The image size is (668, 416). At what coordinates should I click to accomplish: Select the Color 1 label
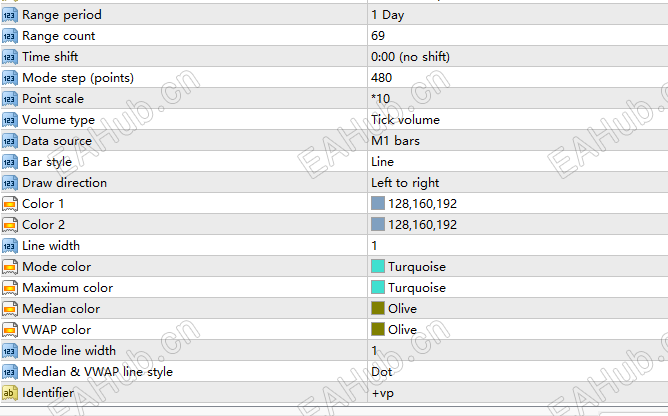[43, 204]
